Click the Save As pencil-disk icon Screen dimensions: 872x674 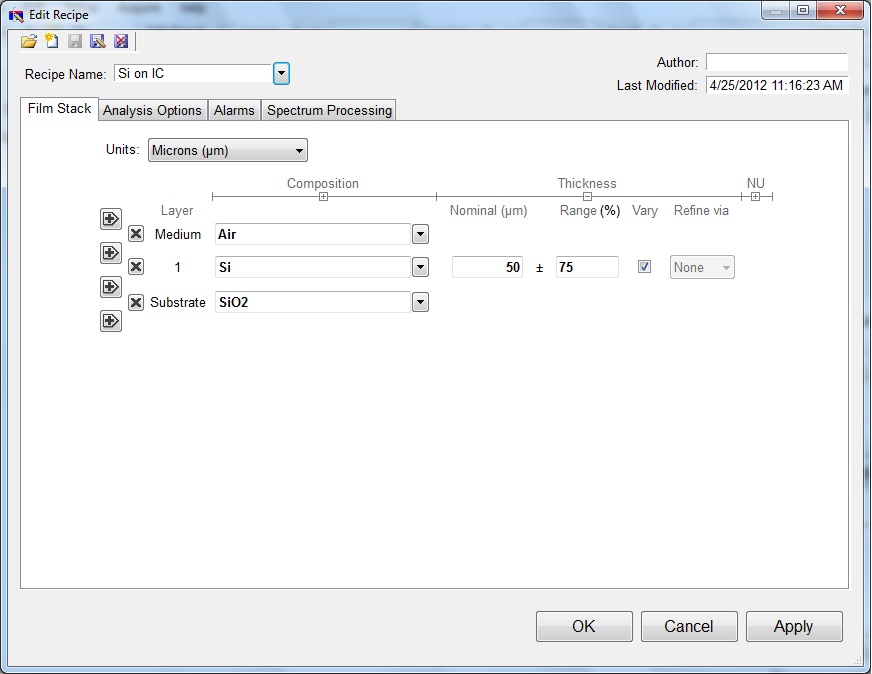pyautogui.click(x=98, y=41)
